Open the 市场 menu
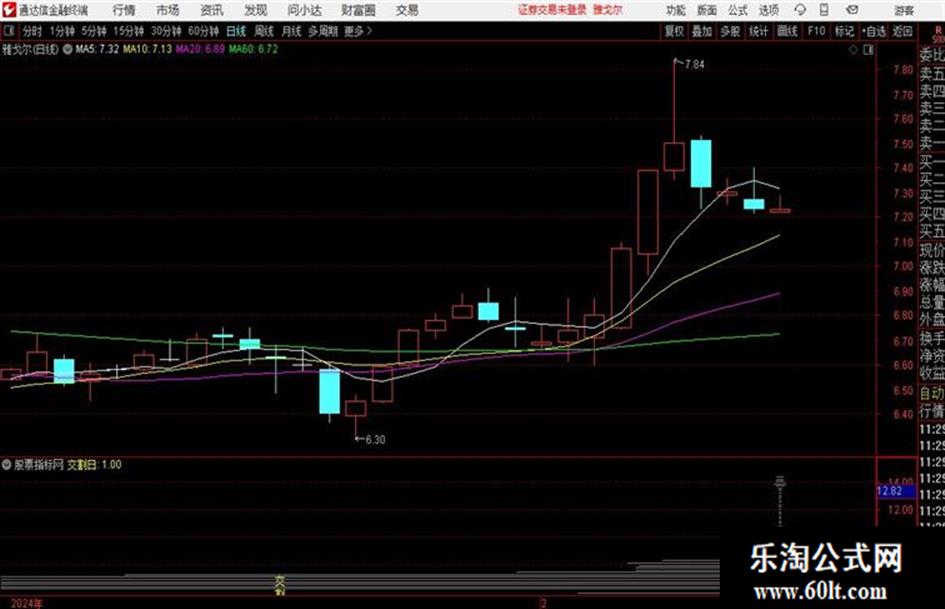945x609 pixels. click(x=168, y=10)
